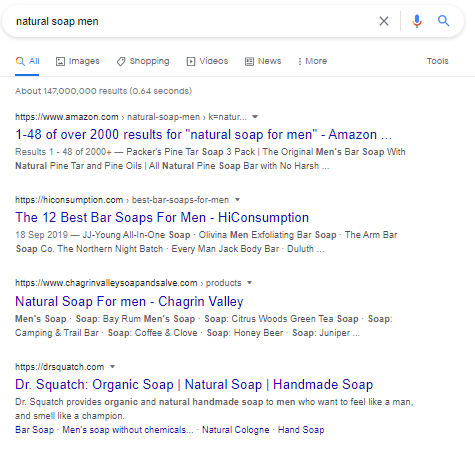Click into the search text field

pos(193,21)
